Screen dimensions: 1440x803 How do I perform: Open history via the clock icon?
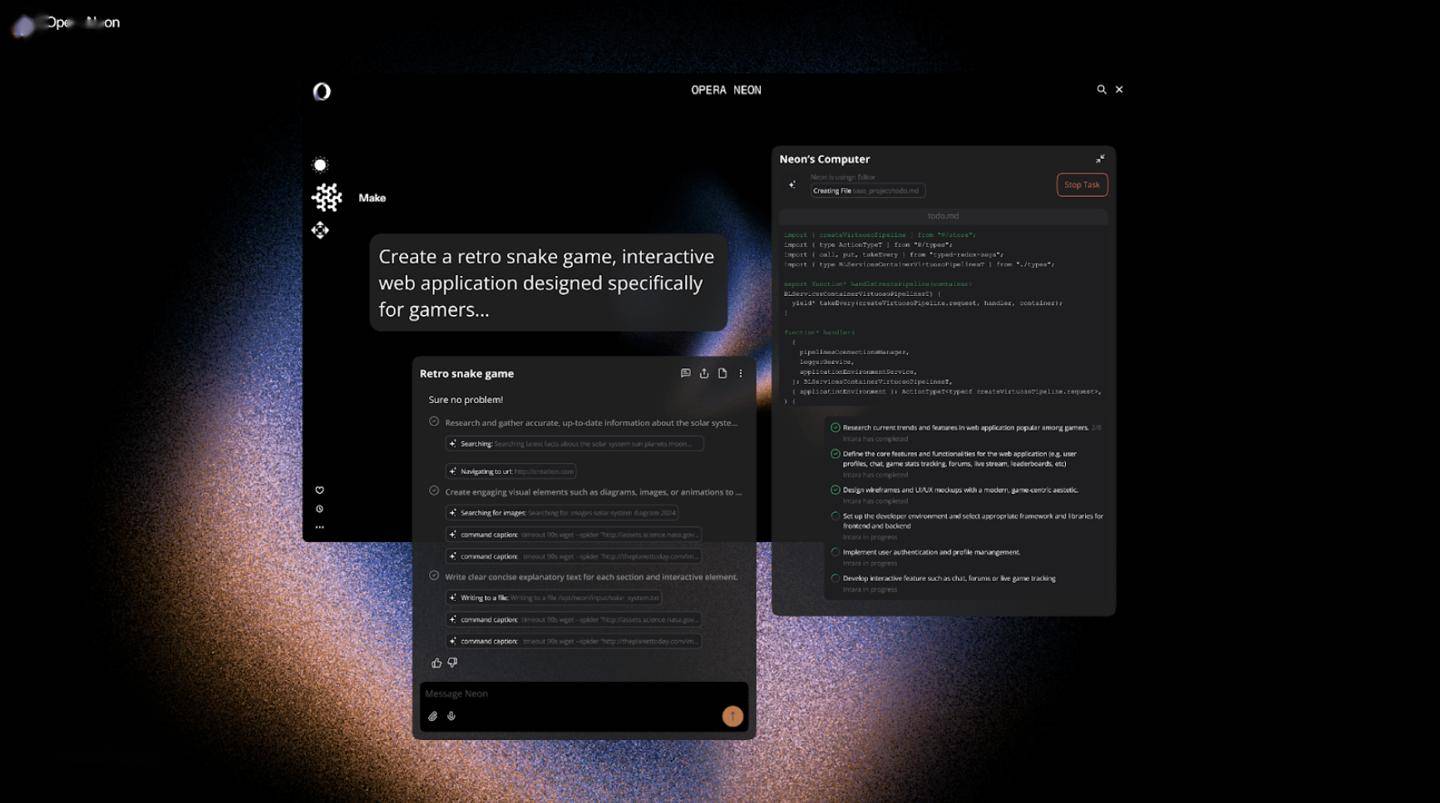click(320, 509)
